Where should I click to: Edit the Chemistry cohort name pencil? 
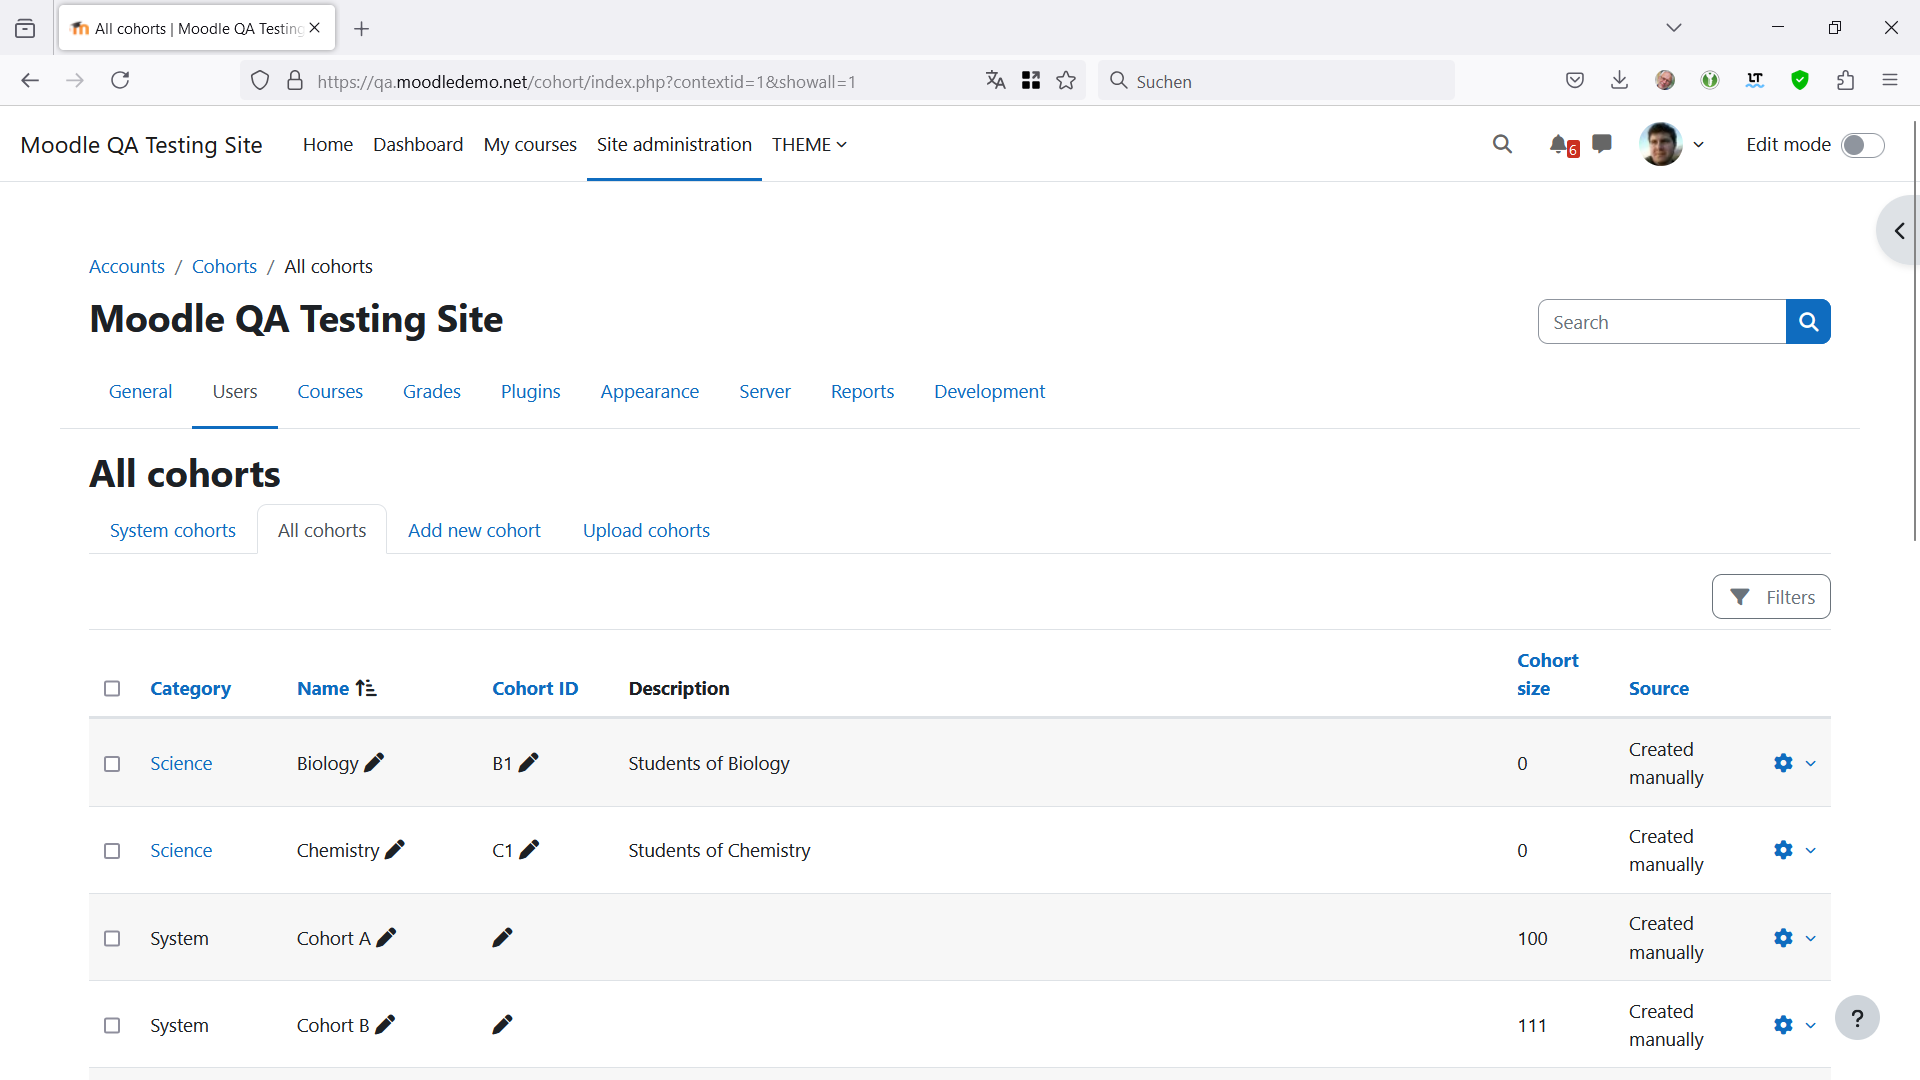point(395,850)
